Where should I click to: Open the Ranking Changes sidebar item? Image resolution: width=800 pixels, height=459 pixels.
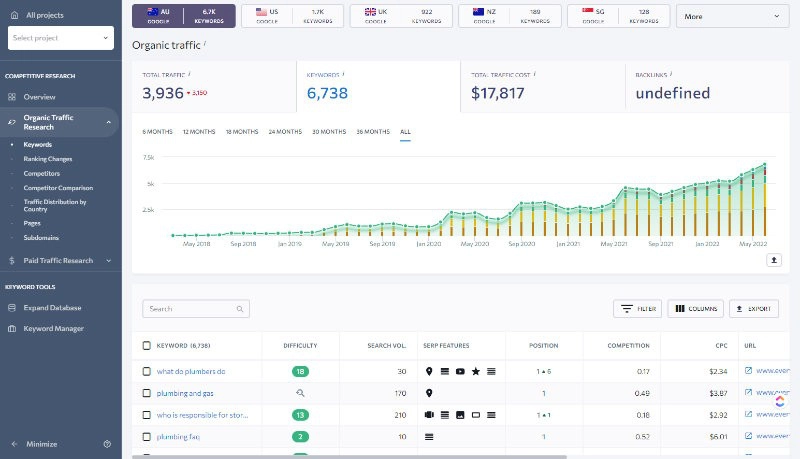47,159
